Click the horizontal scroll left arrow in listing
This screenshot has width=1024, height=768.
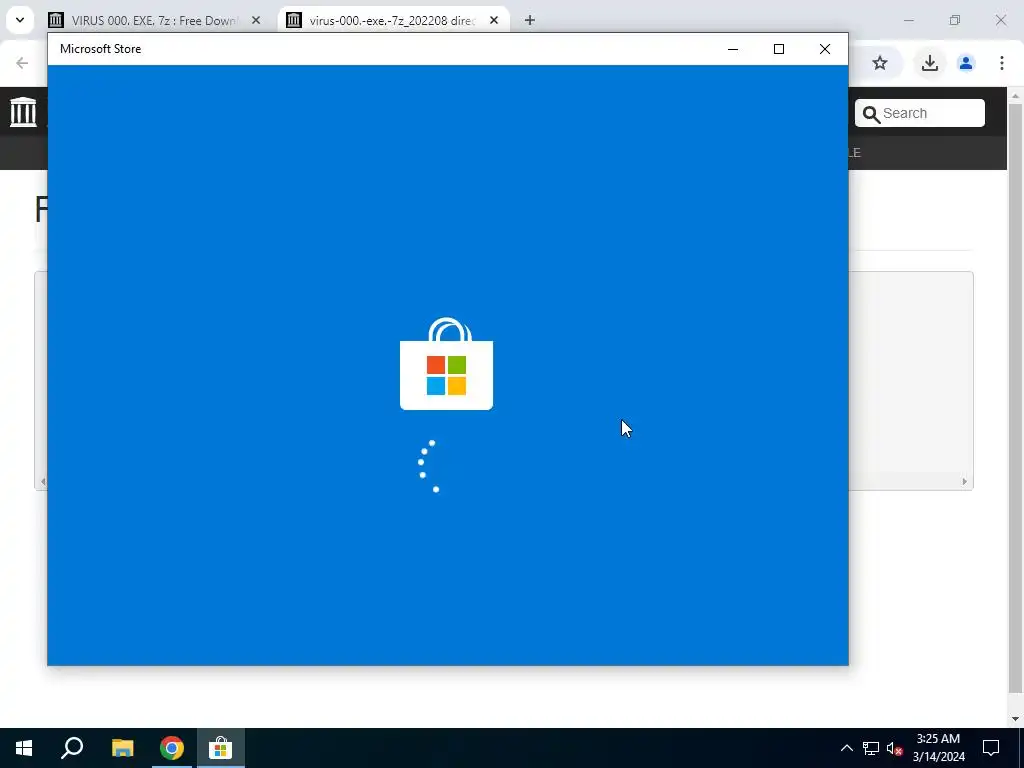(43, 482)
